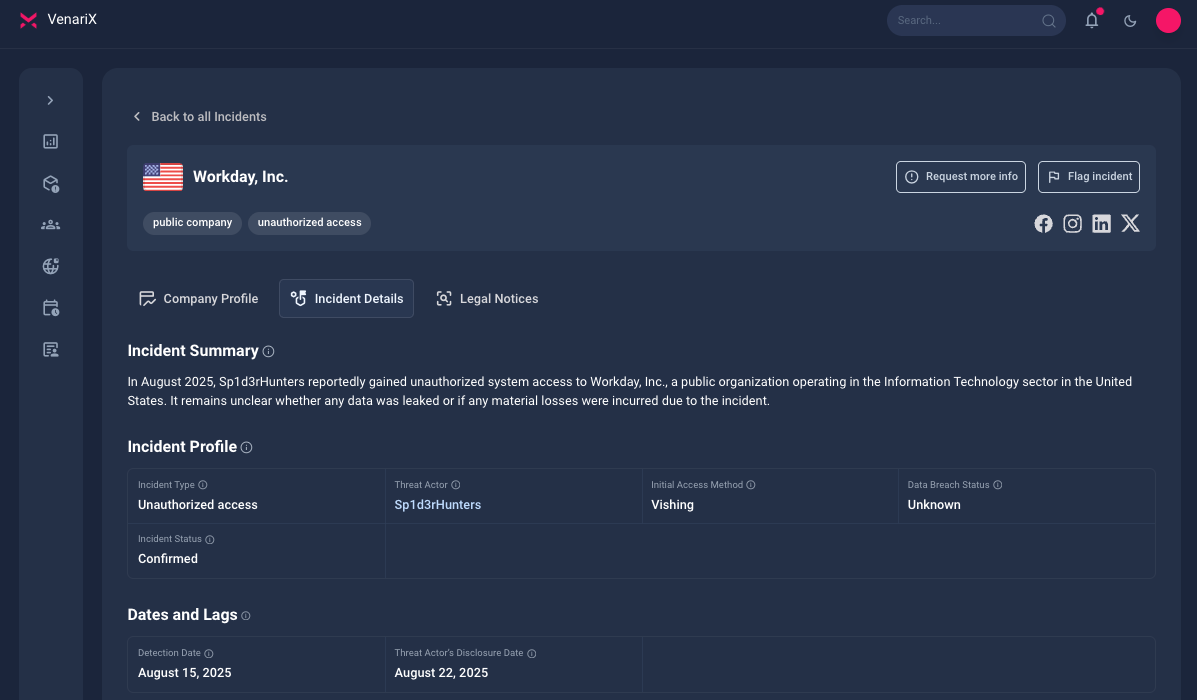
Task: Open the Sp1d3rHunters threat actor link
Action: pyautogui.click(x=437, y=505)
